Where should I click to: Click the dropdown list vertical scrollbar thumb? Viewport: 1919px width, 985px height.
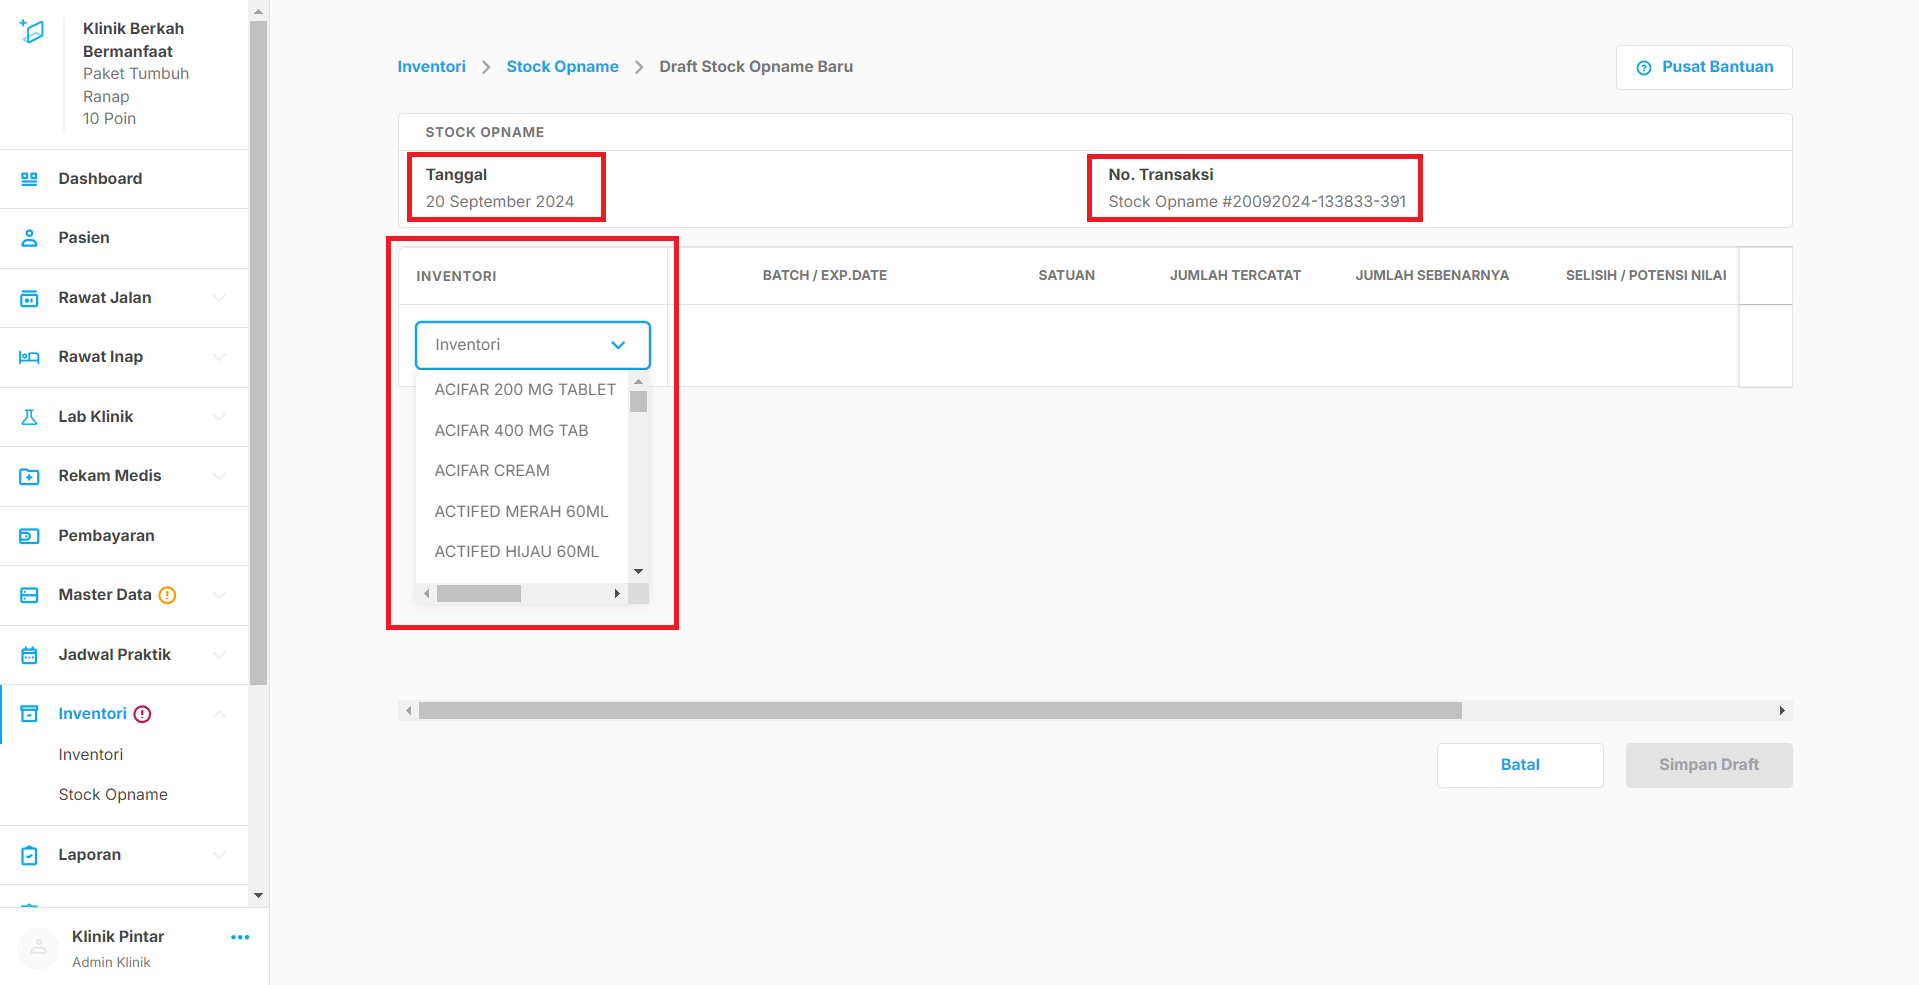[x=638, y=401]
